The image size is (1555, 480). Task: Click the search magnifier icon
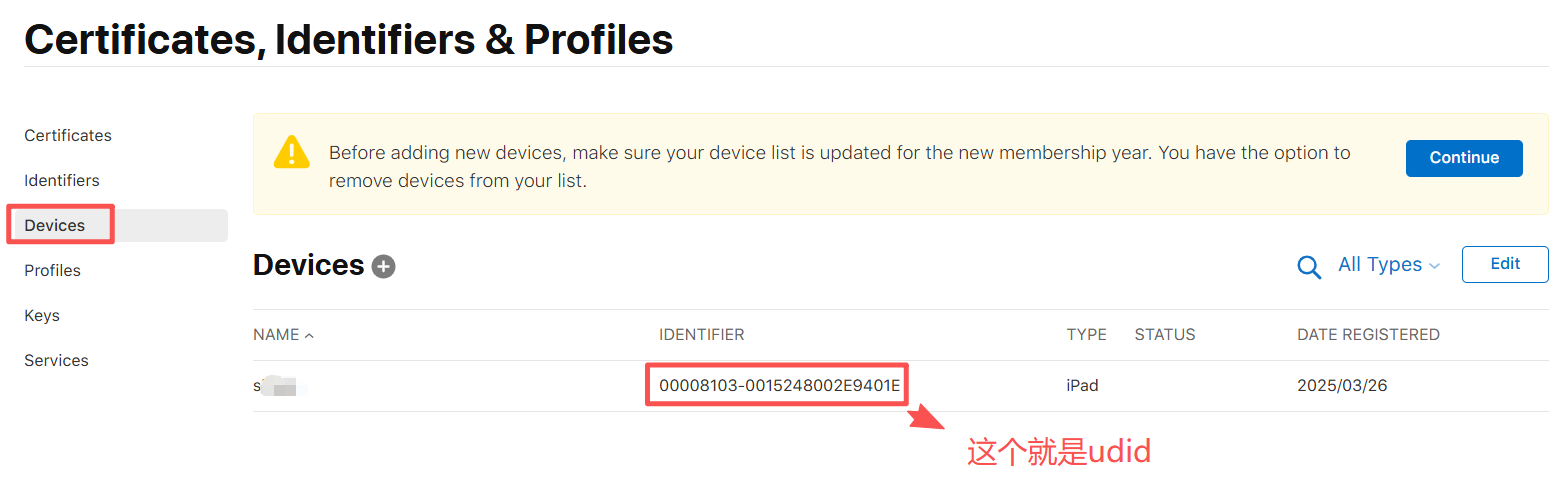pyautogui.click(x=1308, y=266)
